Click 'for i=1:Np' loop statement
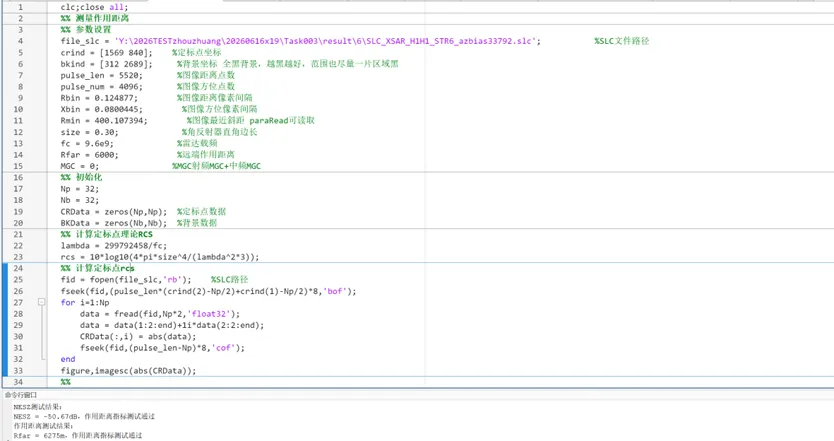 point(85,302)
